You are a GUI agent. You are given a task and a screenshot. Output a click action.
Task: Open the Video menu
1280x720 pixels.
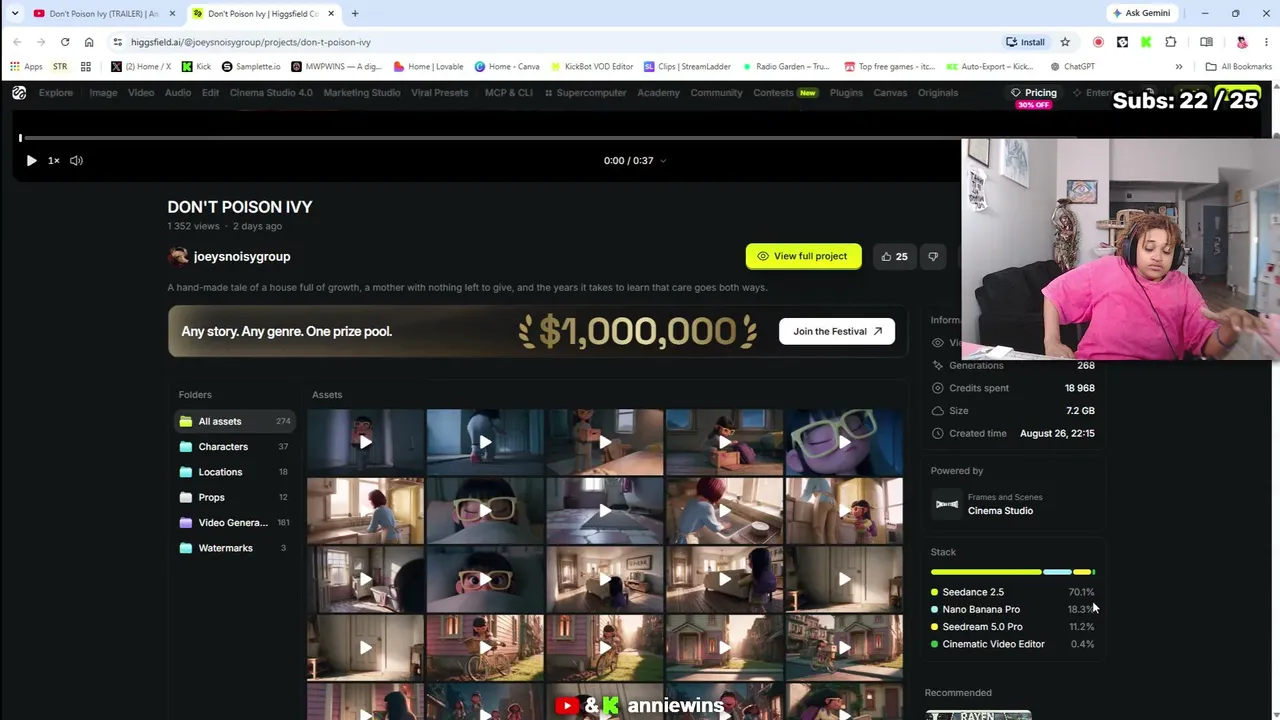[x=141, y=92]
